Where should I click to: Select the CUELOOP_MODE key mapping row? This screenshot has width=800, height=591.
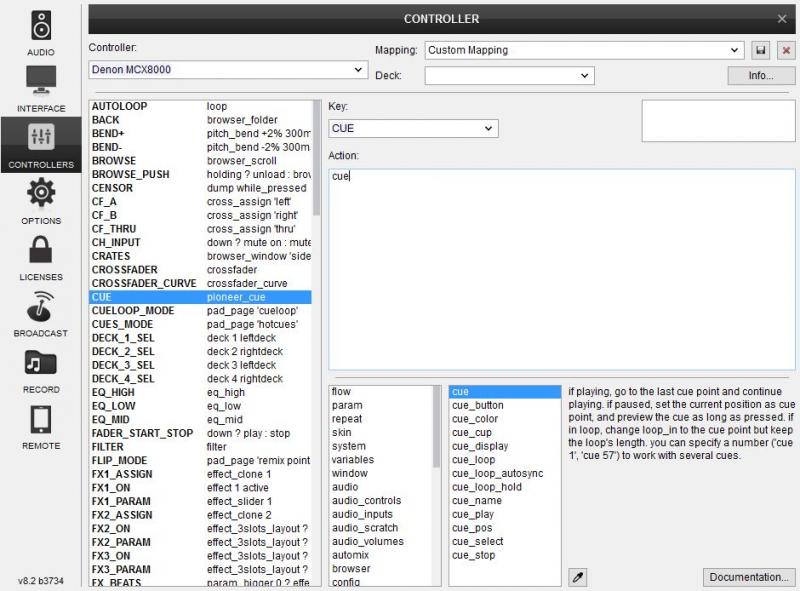[200, 310]
